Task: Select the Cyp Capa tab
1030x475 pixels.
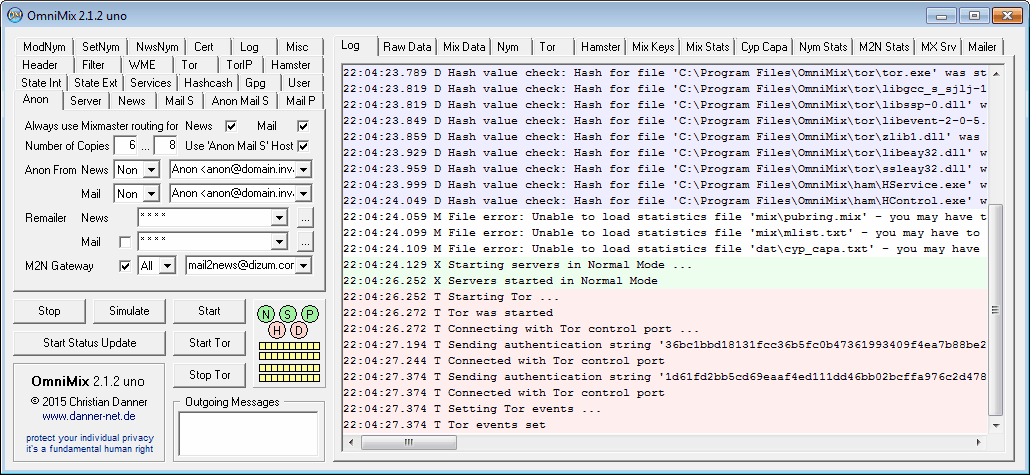Action: (764, 47)
